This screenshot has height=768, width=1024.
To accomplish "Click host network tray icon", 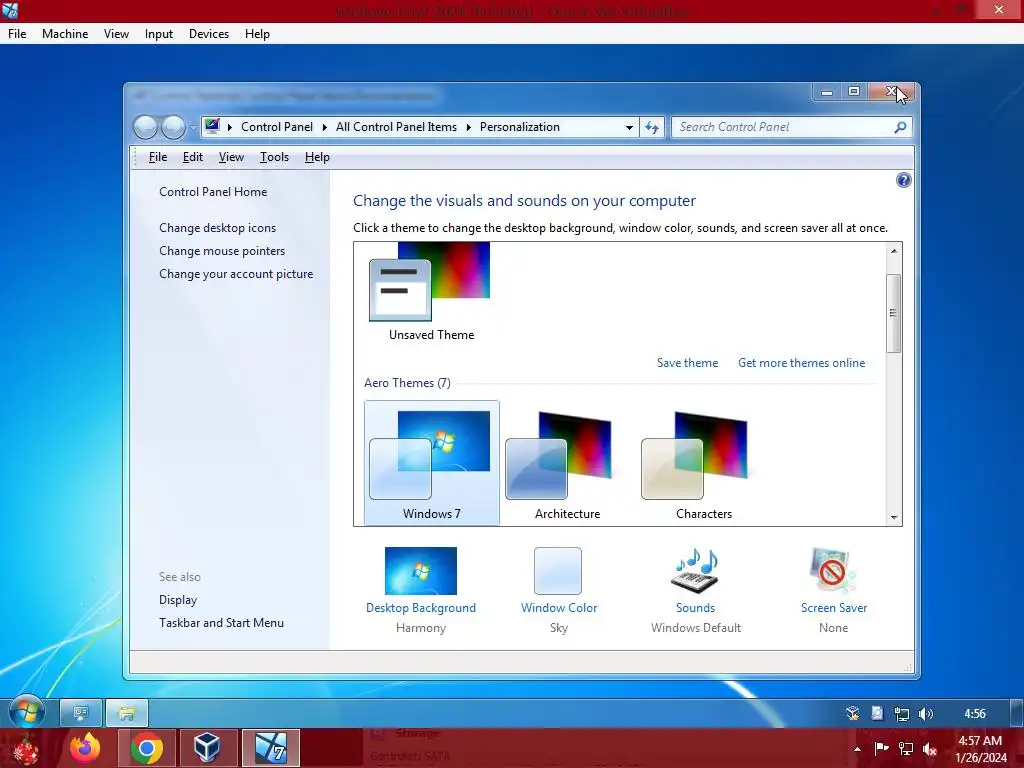I will 906,748.
